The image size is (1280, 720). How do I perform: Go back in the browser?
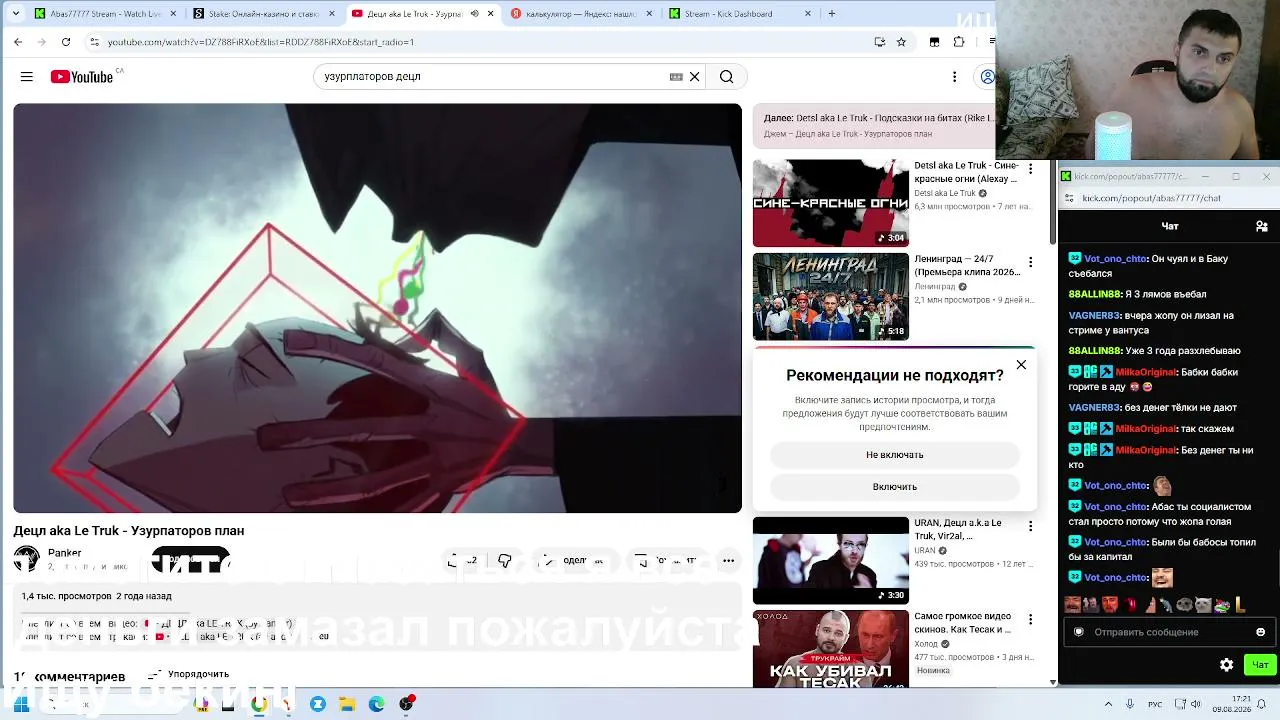coord(18,42)
